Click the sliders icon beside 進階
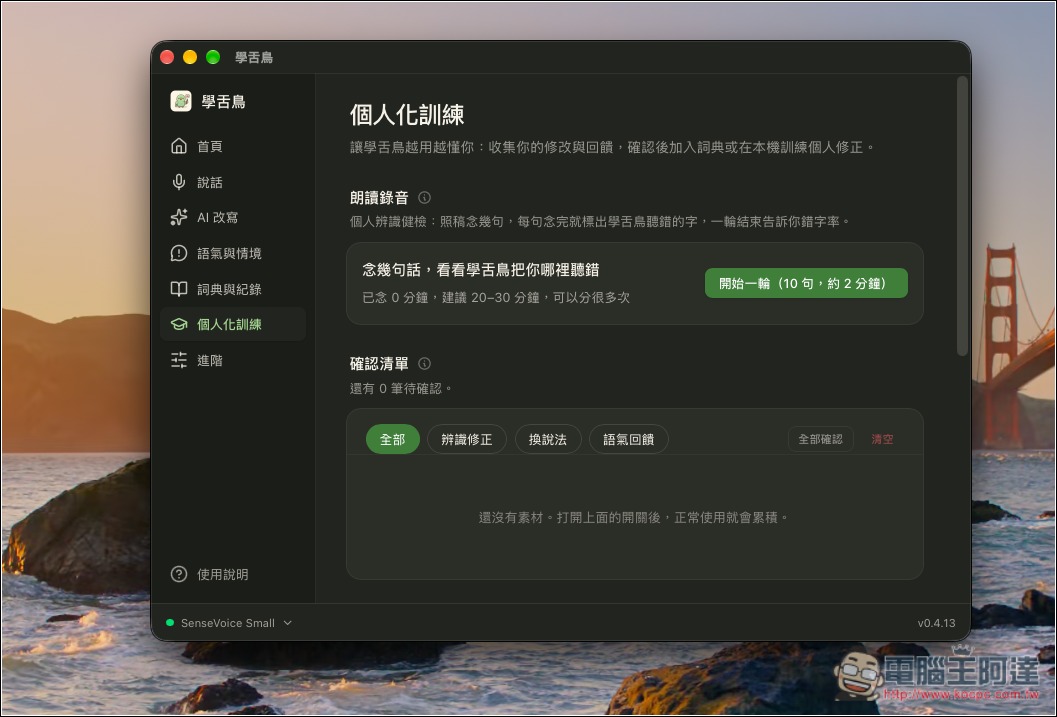This screenshot has width=1057, height=717. (x=179, y=361)
